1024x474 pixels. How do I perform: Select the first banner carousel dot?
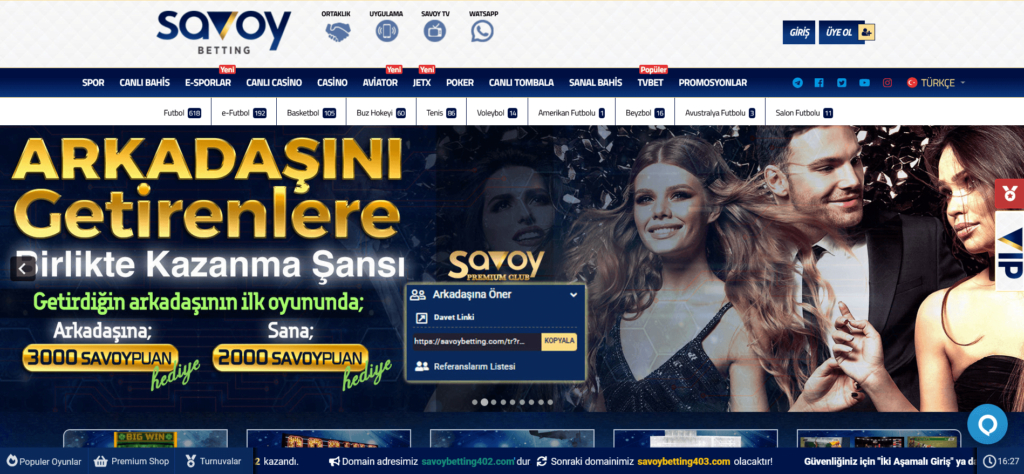pos(475,402)
